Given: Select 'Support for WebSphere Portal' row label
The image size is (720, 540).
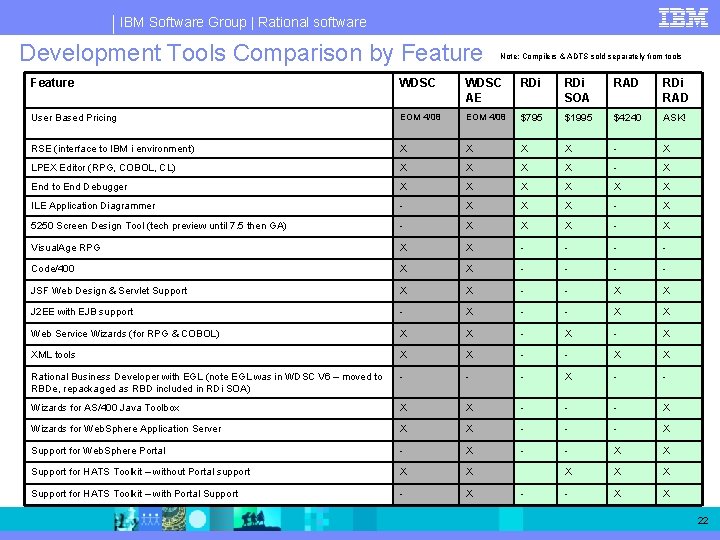Looking at the screenshot, I should (98, 451).
